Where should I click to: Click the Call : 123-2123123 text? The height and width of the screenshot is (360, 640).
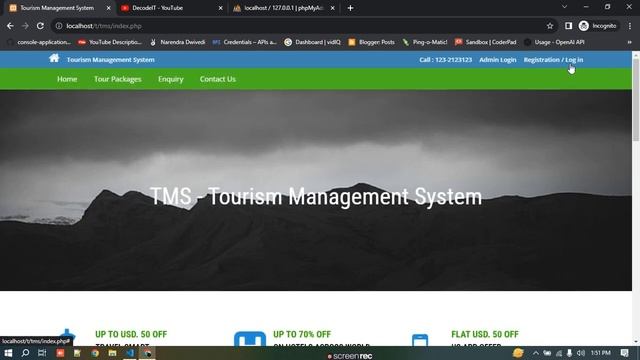[x=445, y=60]
